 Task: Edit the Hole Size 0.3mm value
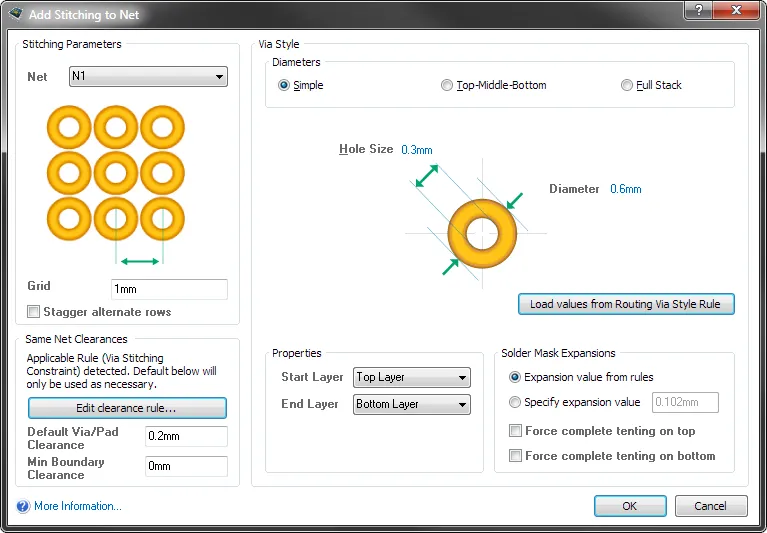tap(417, 150)
